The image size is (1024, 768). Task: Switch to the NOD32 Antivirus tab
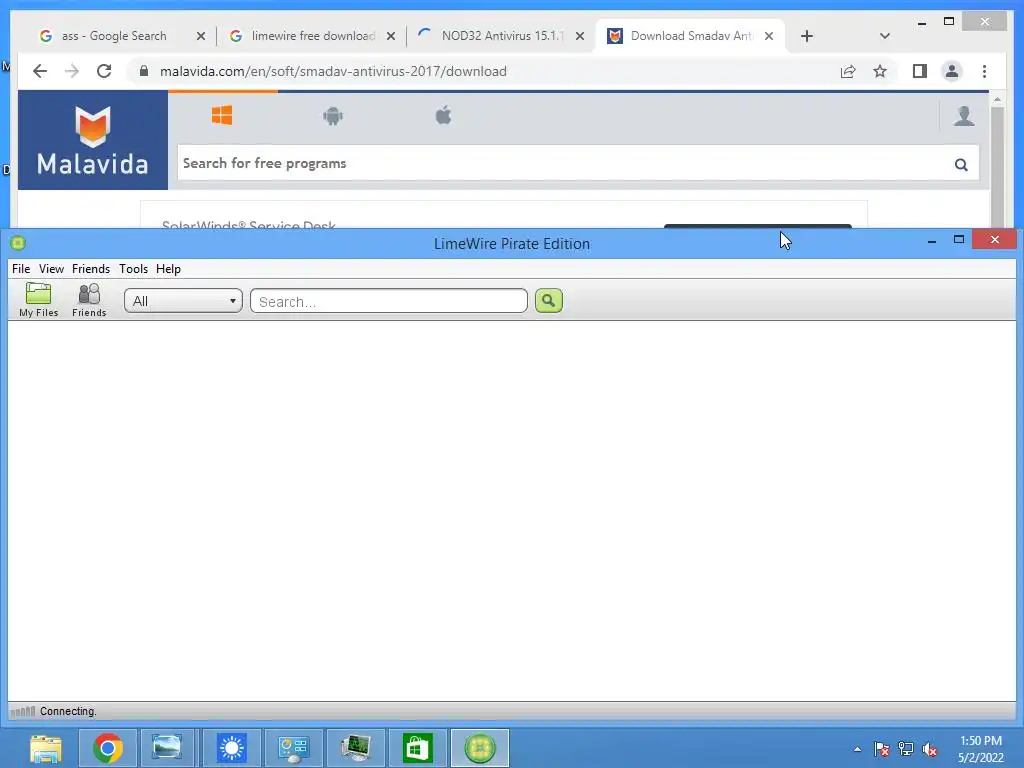[502, 36]
